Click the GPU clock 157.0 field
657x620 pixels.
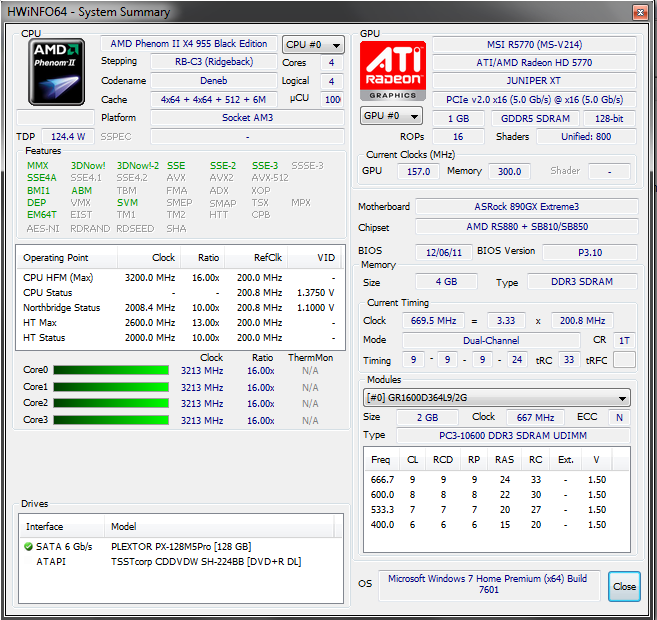418,171
